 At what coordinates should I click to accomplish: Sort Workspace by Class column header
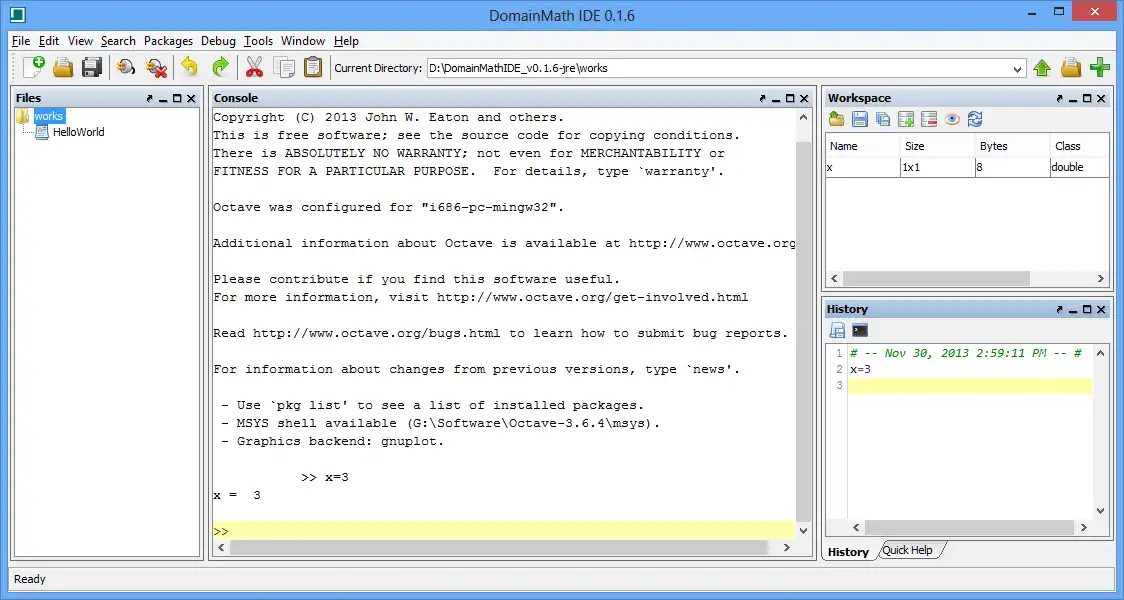point(1080,146)
